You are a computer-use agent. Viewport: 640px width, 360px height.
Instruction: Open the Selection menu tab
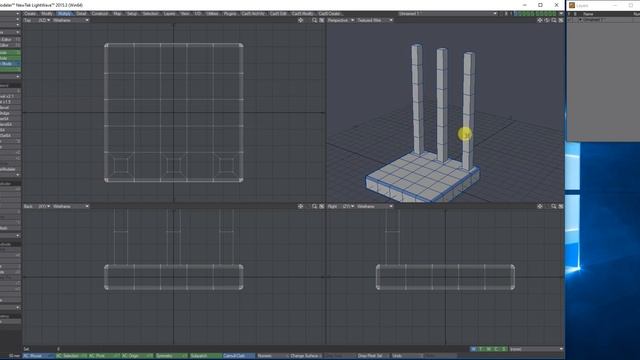[x=150, y=13]
